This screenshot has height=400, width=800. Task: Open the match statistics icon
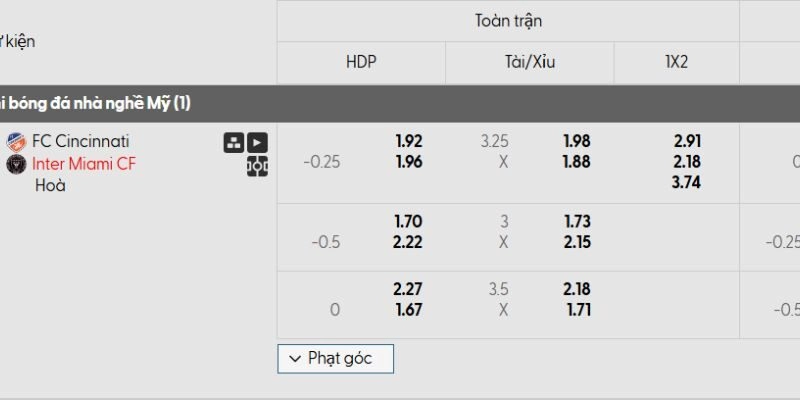233,143
